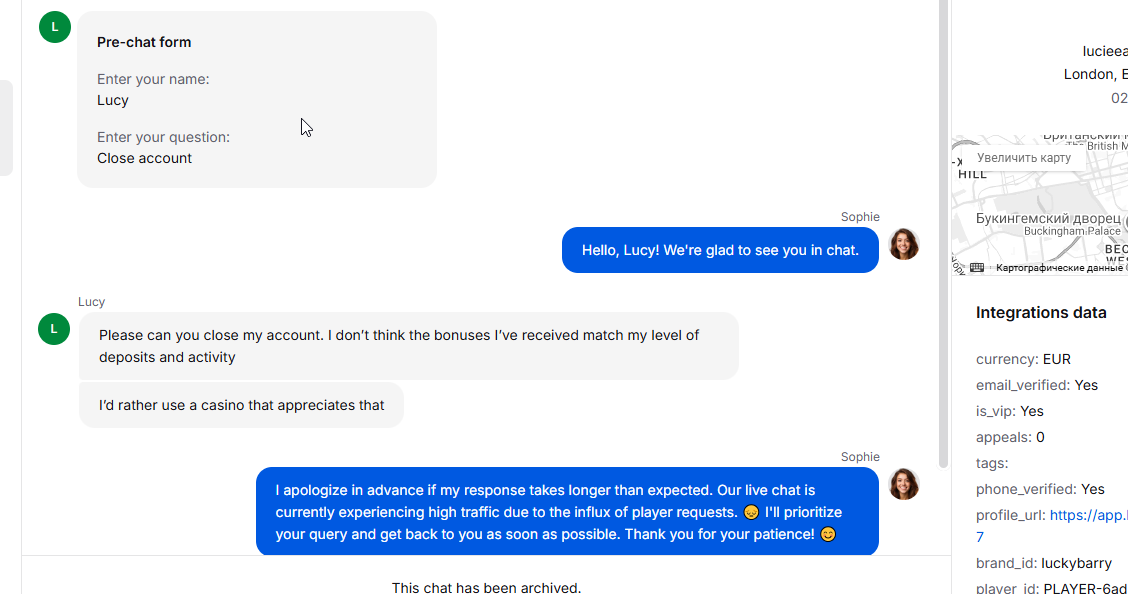Select Lucy's 'I'd rather use a casino' message

coord(241,405)
